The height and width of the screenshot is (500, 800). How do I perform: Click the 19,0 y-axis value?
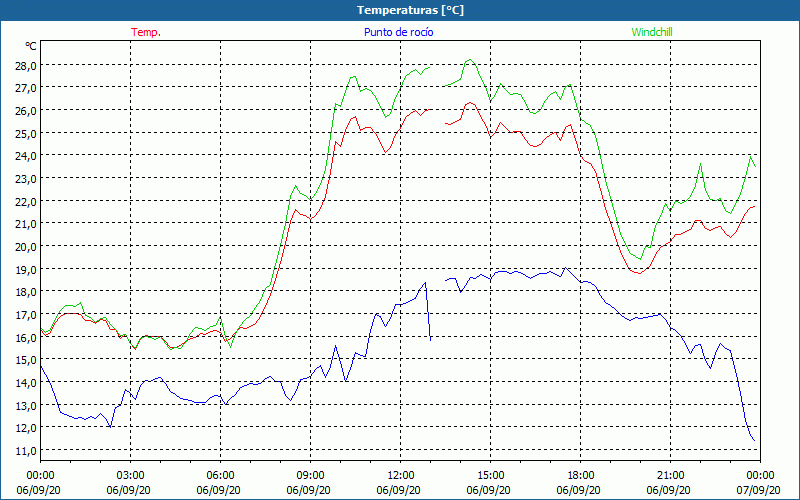[x=27, y=269]
